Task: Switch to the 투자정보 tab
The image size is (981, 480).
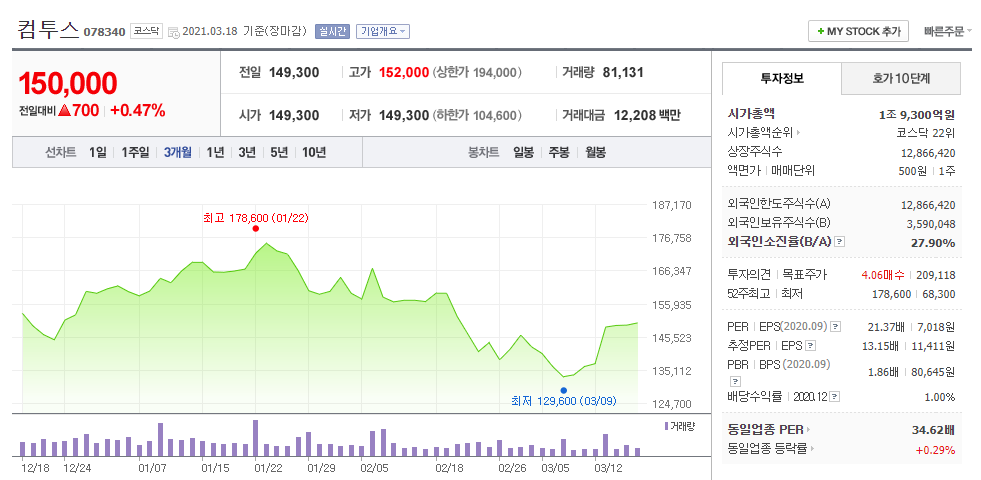Action: (x=782, y=79)
